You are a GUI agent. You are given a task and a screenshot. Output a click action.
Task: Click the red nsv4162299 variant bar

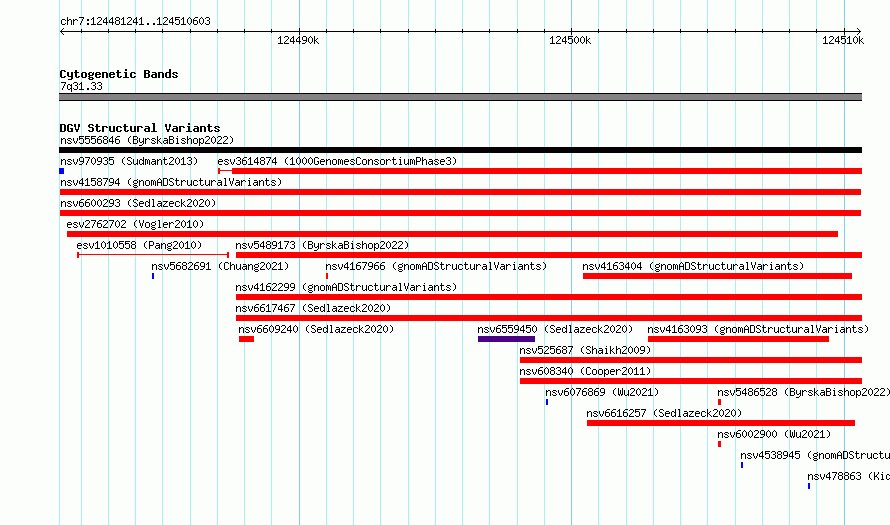pyautogui.click(x=549, y=297)
